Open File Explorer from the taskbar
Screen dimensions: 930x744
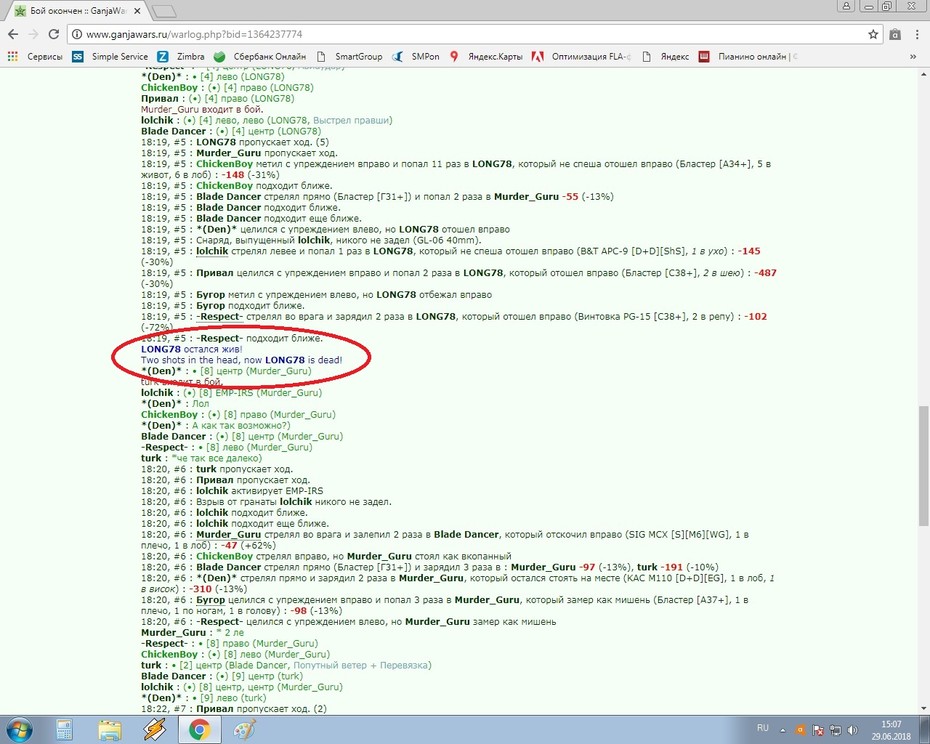point(110,730)
